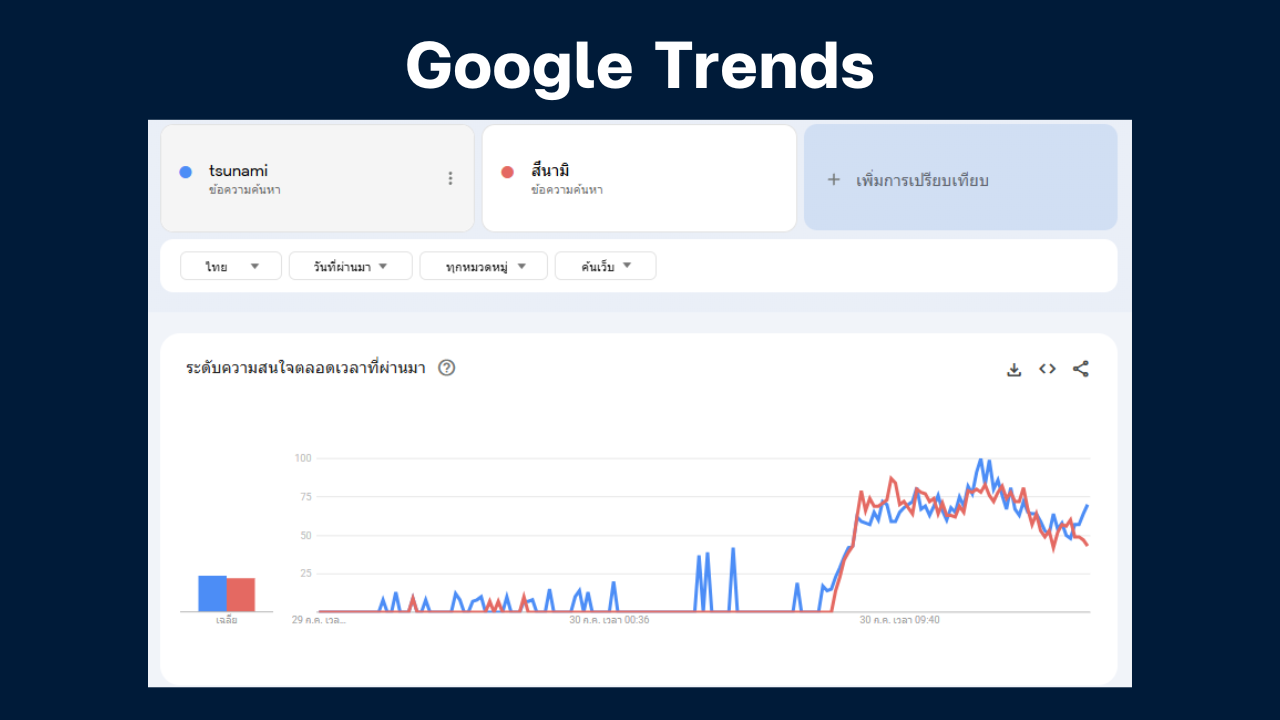Screen dimensions: 1280x720
Task: Expand the วันที่ผ่านมา time range dropdown
Action: pyautogui.click(x=350, y=266)
